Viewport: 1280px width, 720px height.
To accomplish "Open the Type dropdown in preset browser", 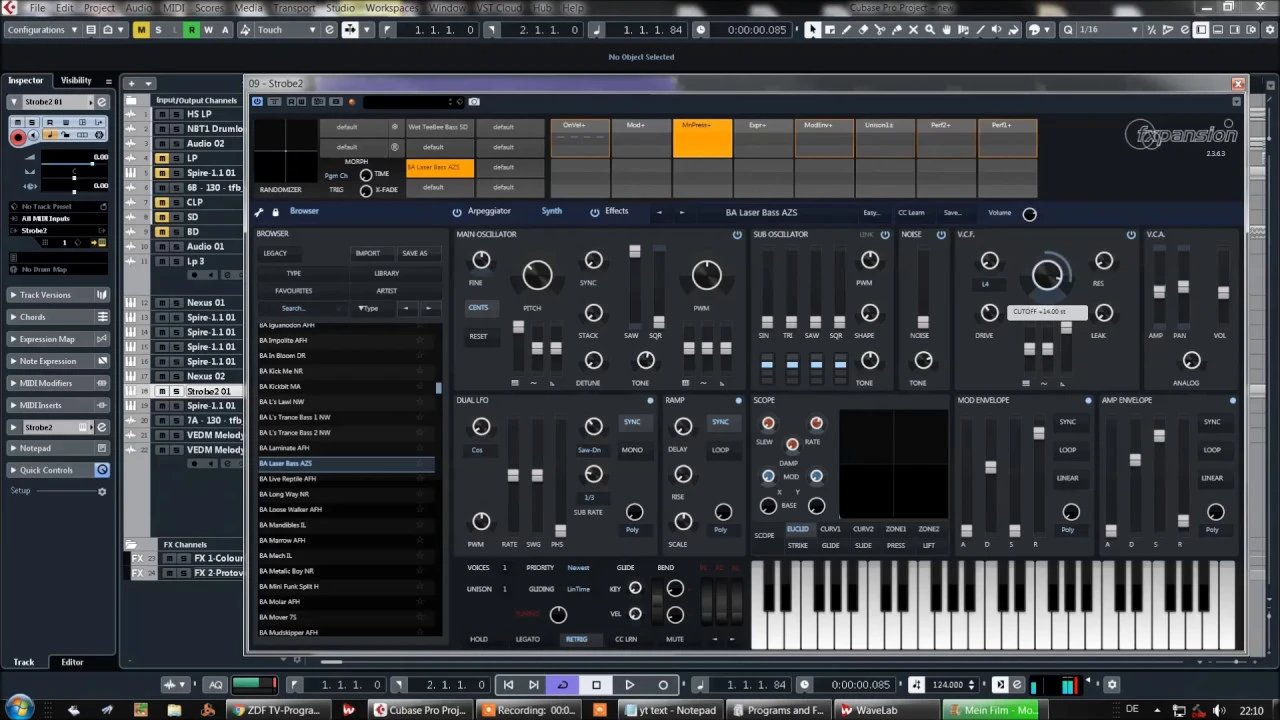I will (x=369, y=308).
